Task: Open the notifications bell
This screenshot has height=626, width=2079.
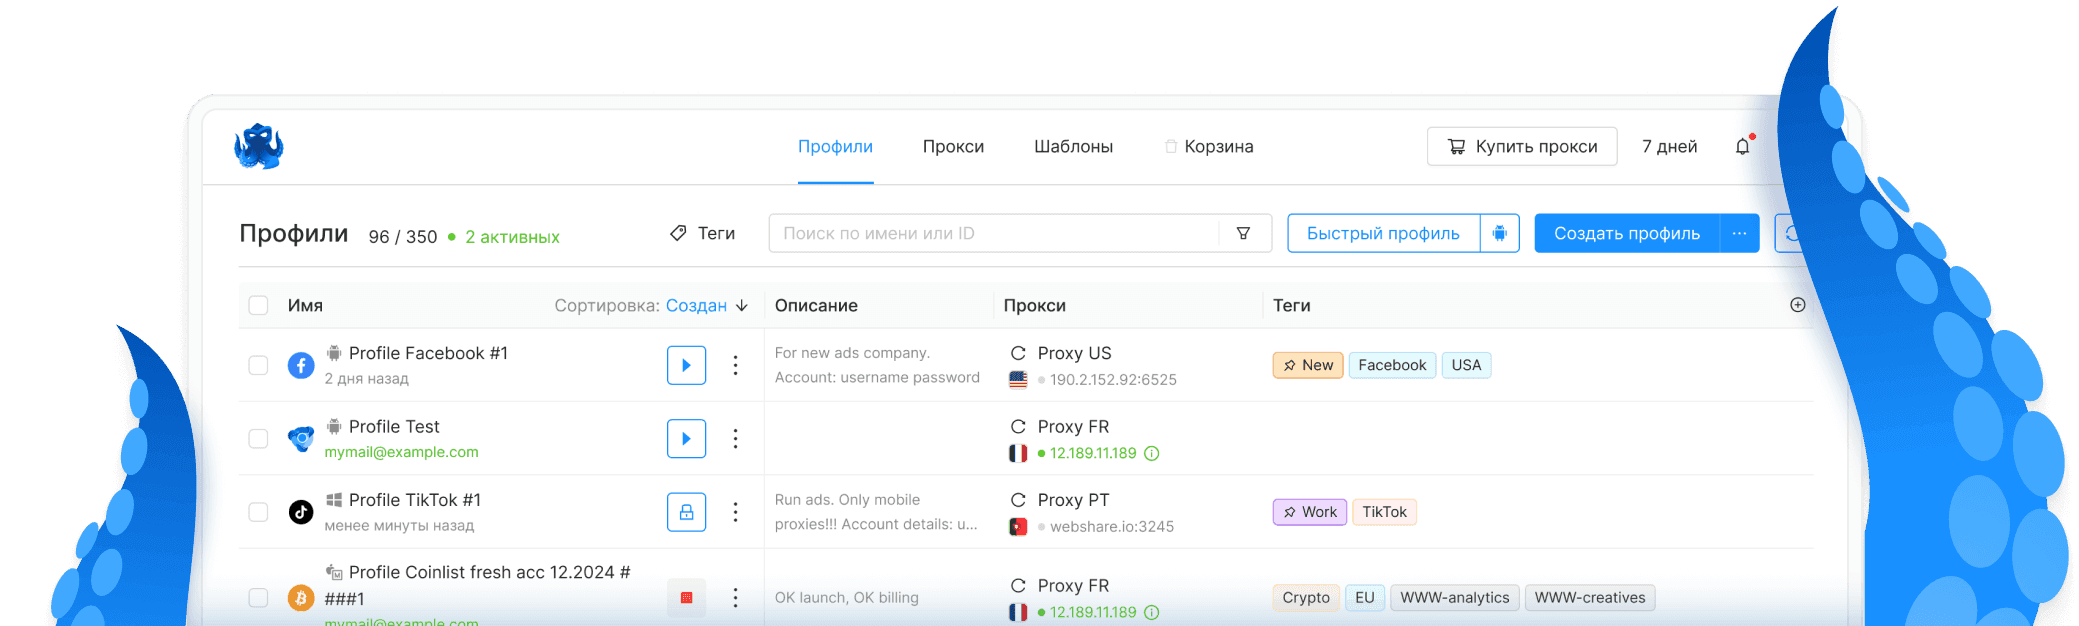Action: pyautogui.click(x=1743, y=146)
